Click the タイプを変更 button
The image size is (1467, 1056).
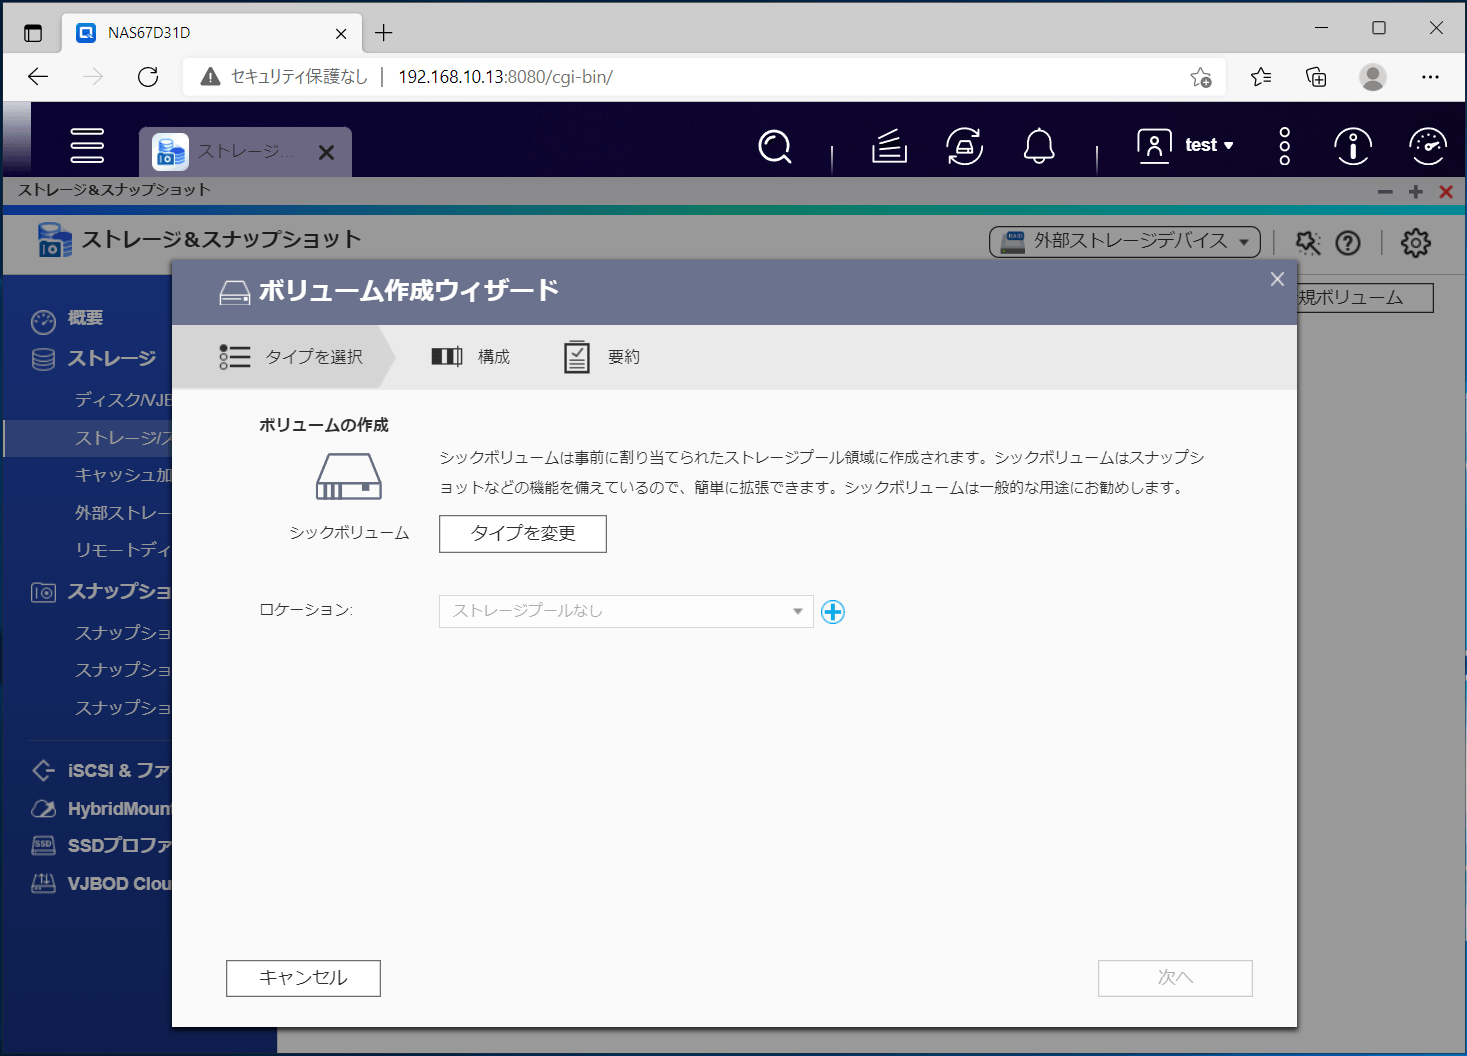point(523,534)
